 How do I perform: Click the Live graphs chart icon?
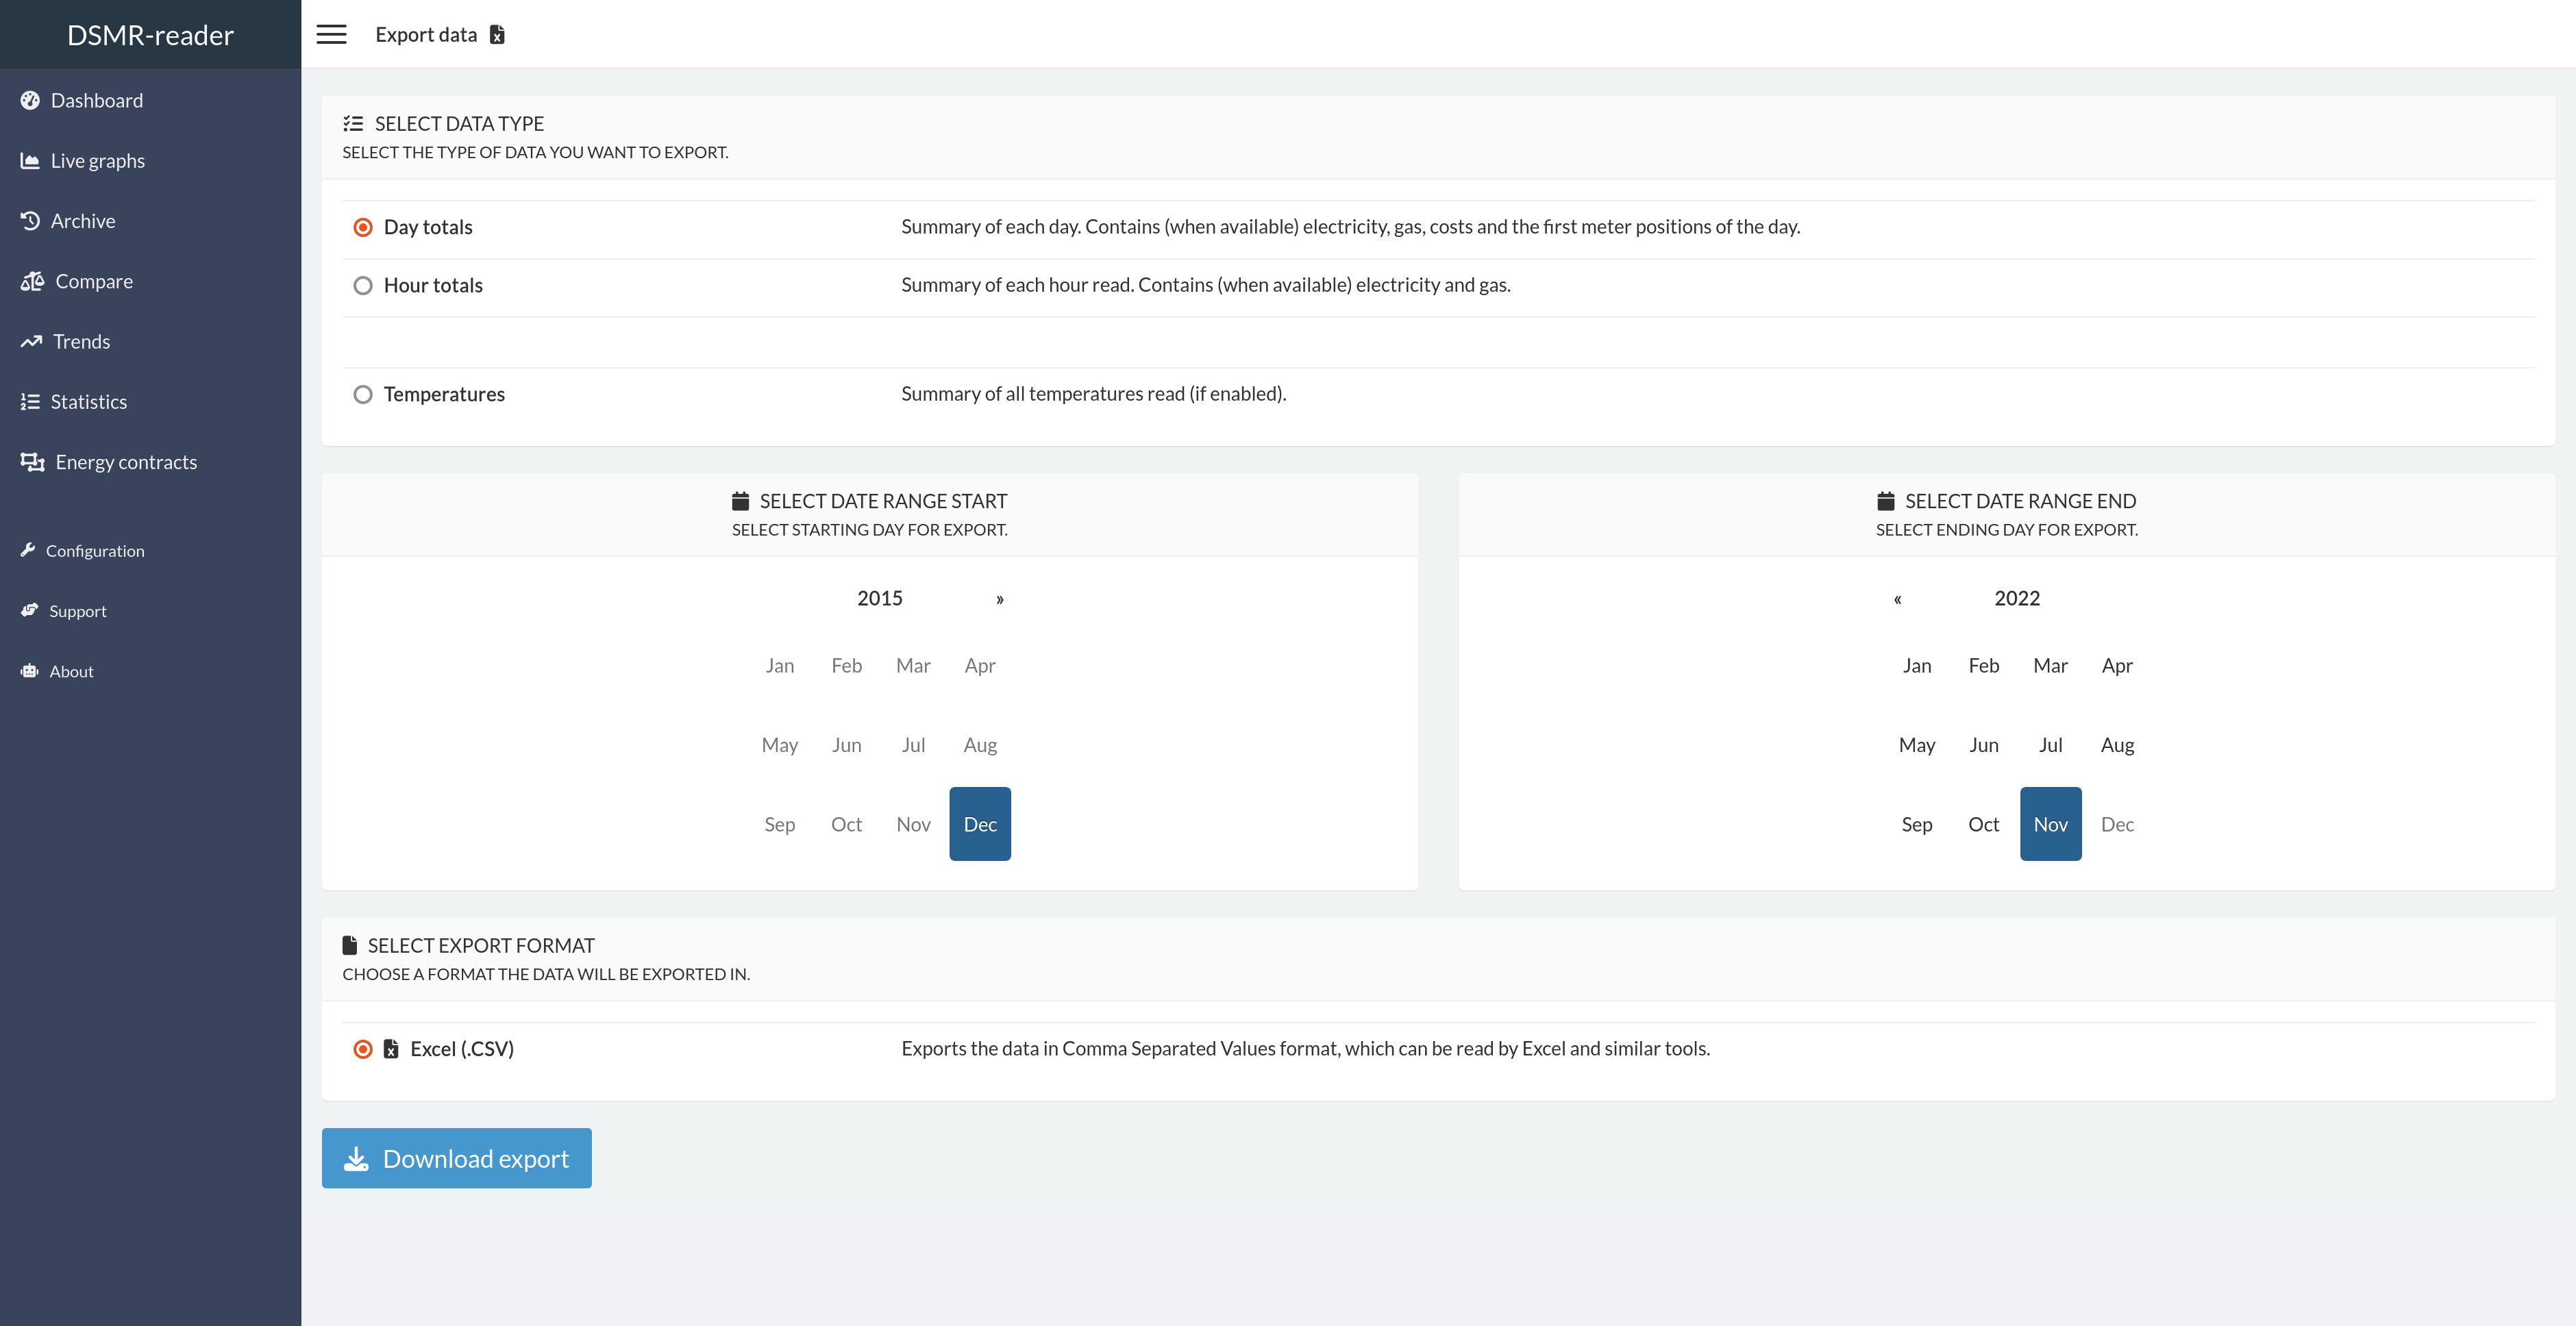(30, 161)
